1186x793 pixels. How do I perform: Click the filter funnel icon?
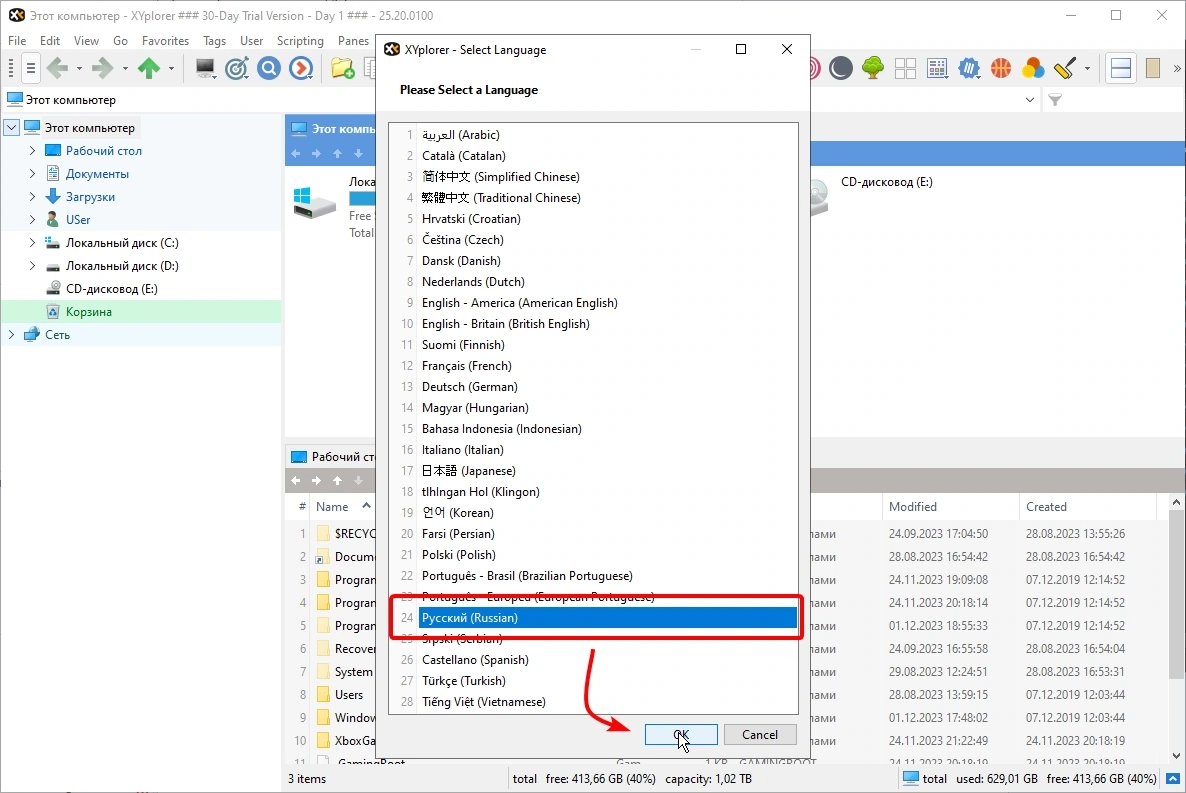coord(1055,100)
